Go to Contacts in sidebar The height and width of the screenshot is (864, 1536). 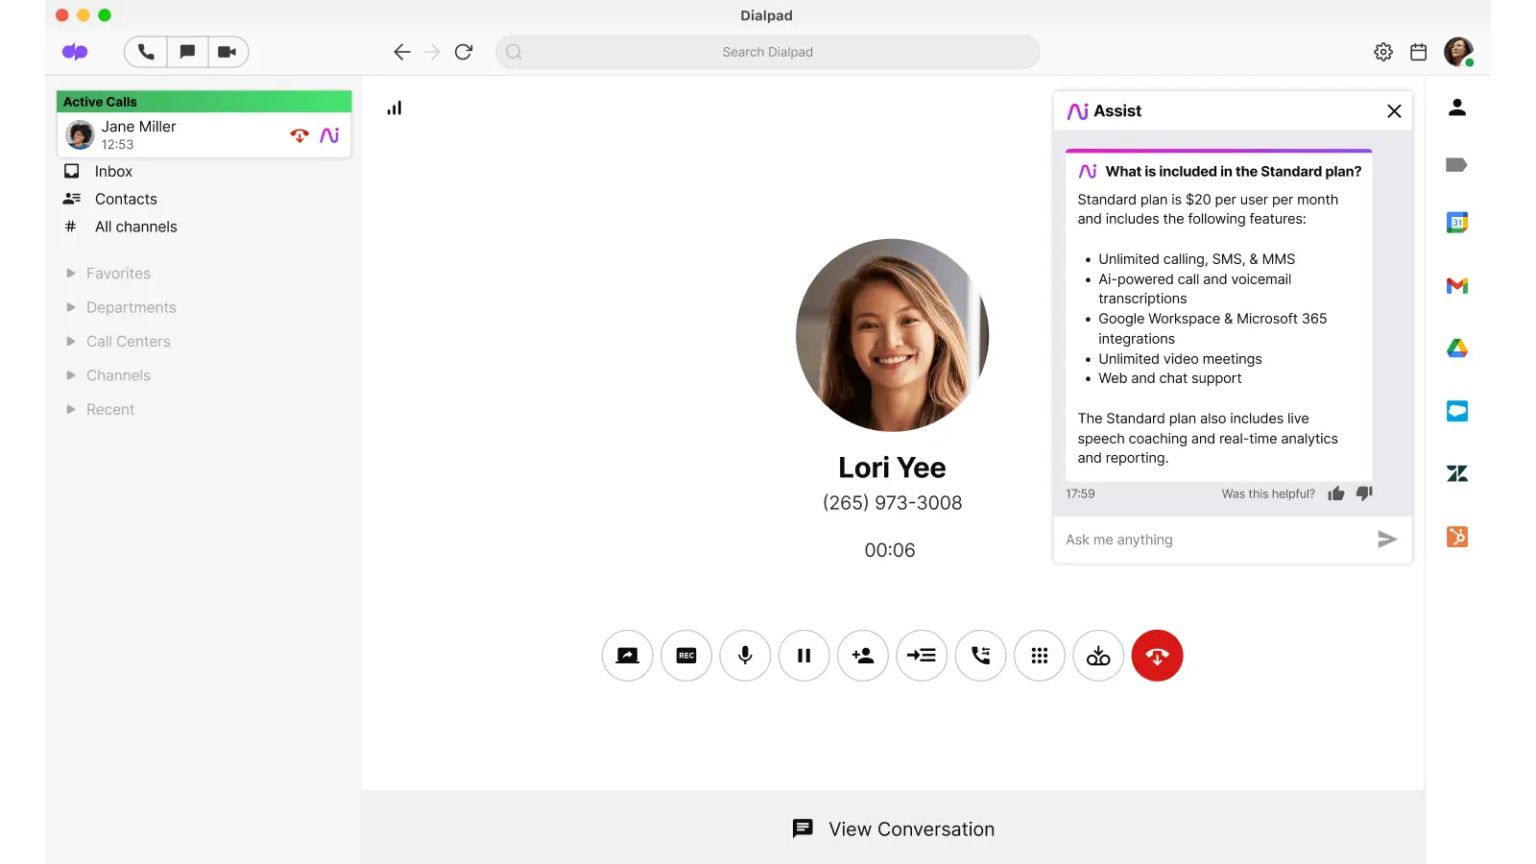click(x=125, y=199)
